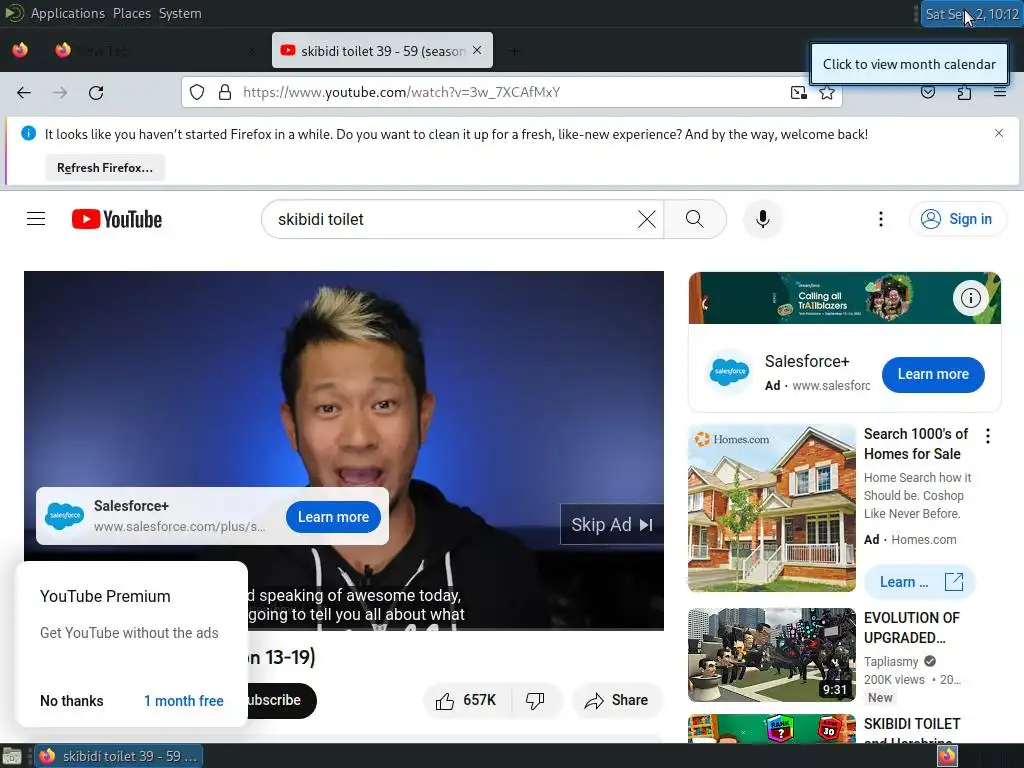Start voice search with the microphone
The image size is (1024, 768).
tap(762, 219)
